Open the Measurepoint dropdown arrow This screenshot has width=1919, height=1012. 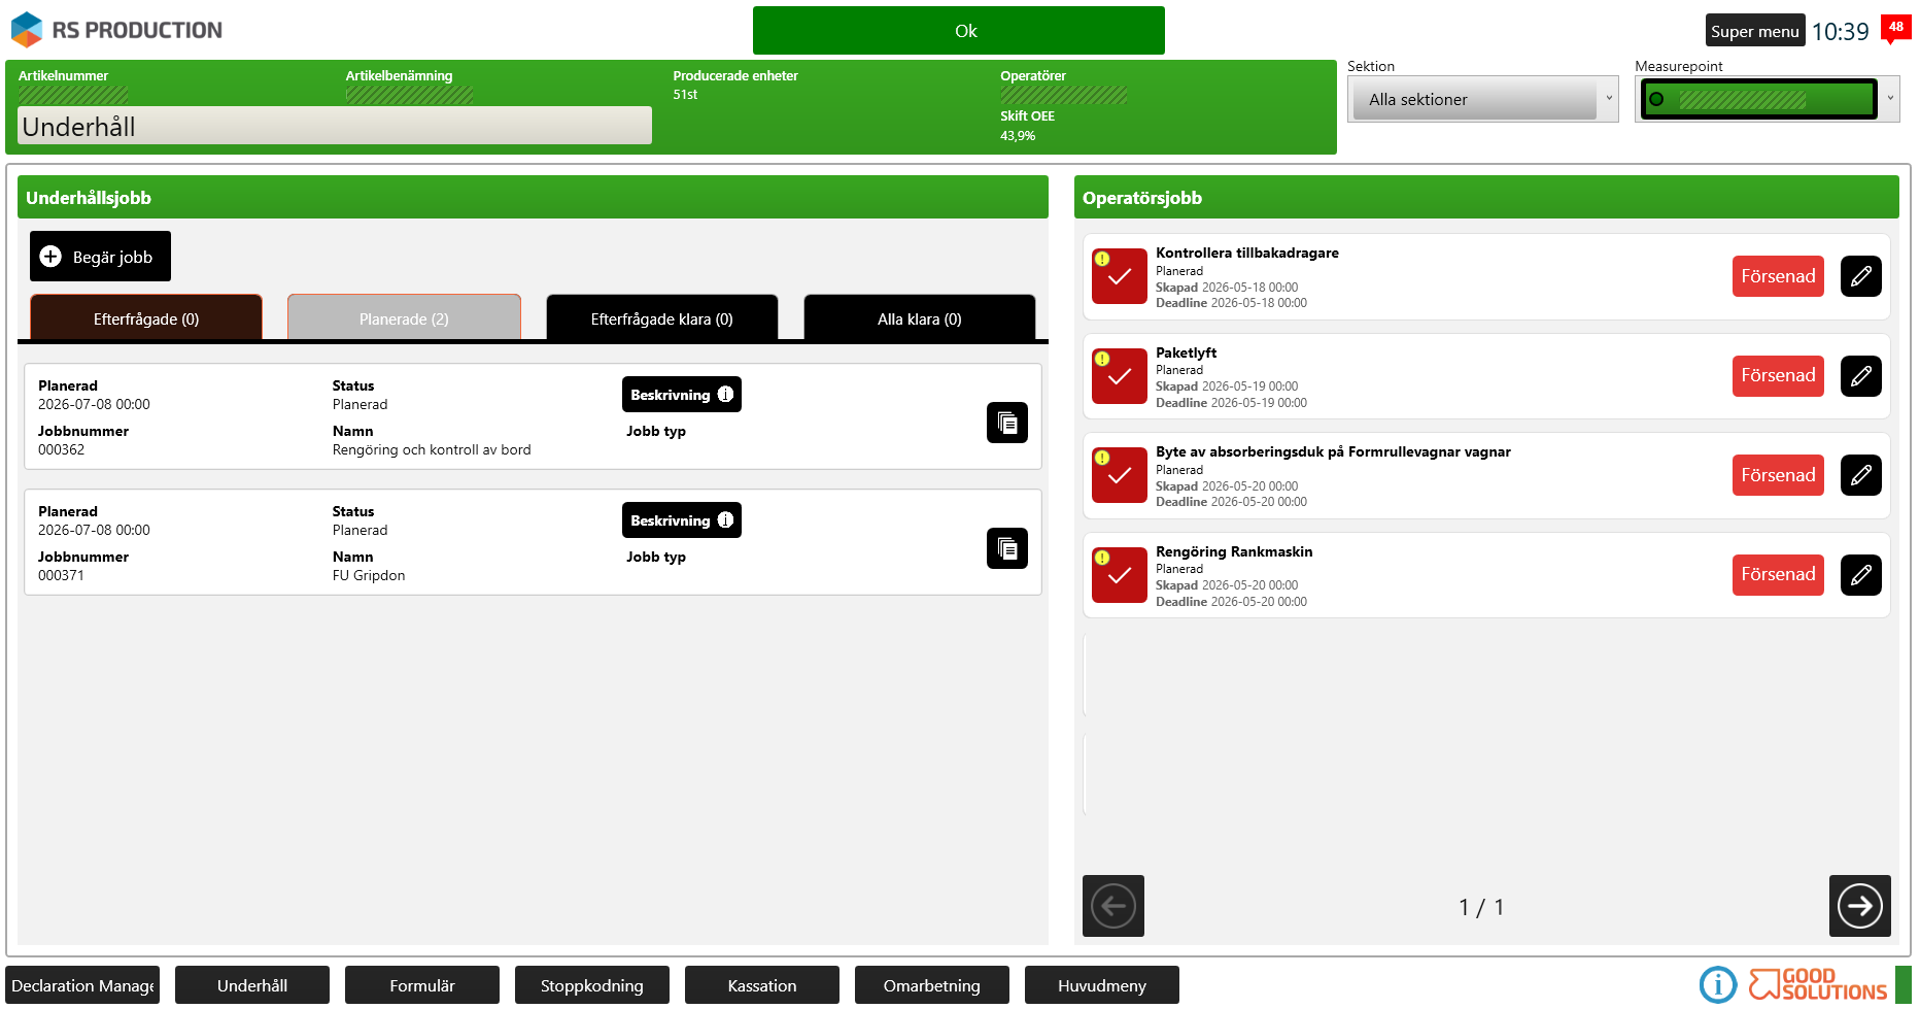(1890, 99)
